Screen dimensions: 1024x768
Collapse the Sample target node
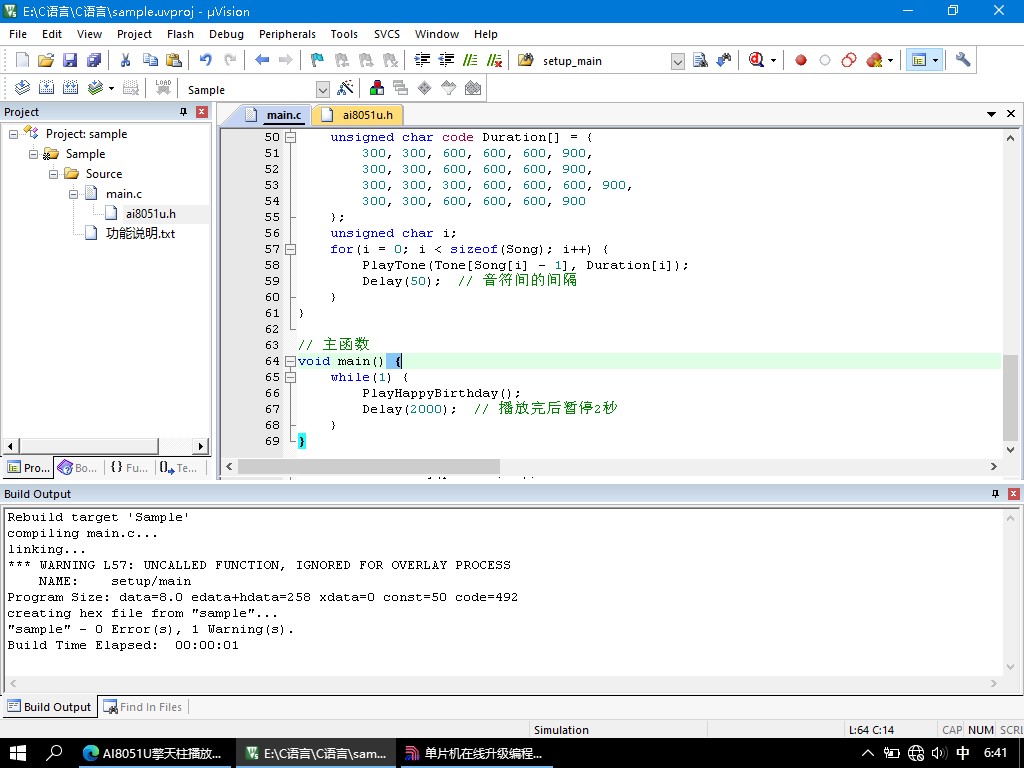pos(33,154)
